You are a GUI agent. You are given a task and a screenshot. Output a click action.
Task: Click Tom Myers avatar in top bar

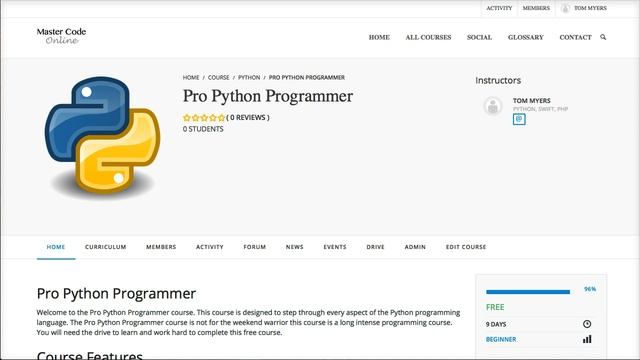click(565, 8)
